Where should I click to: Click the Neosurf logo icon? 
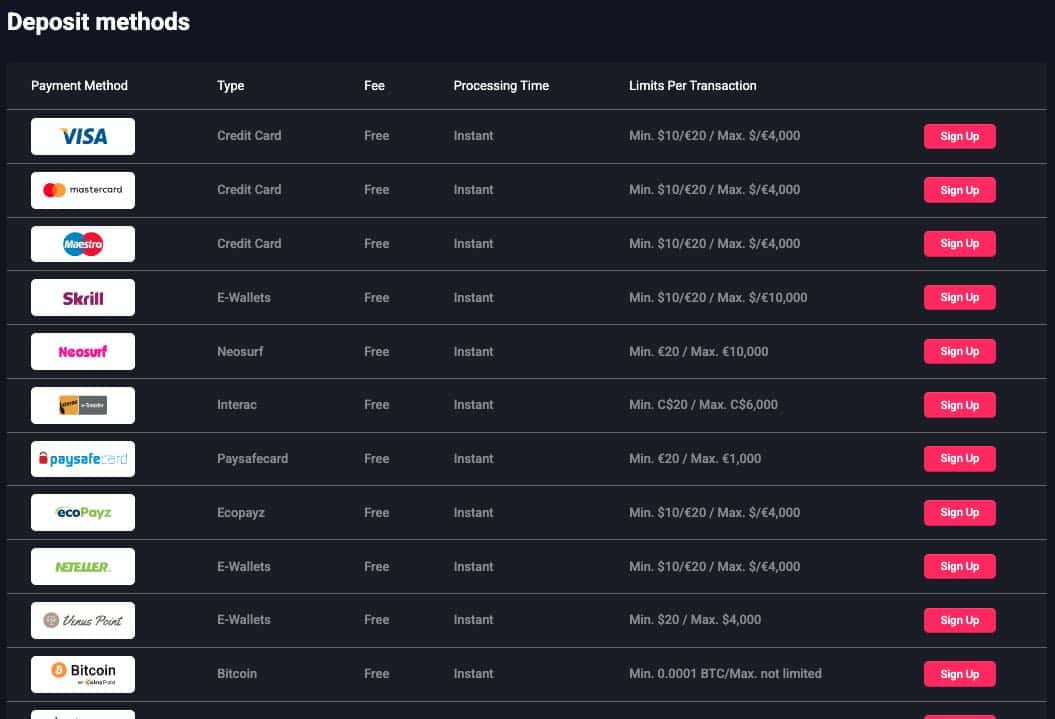click(83, 352)
